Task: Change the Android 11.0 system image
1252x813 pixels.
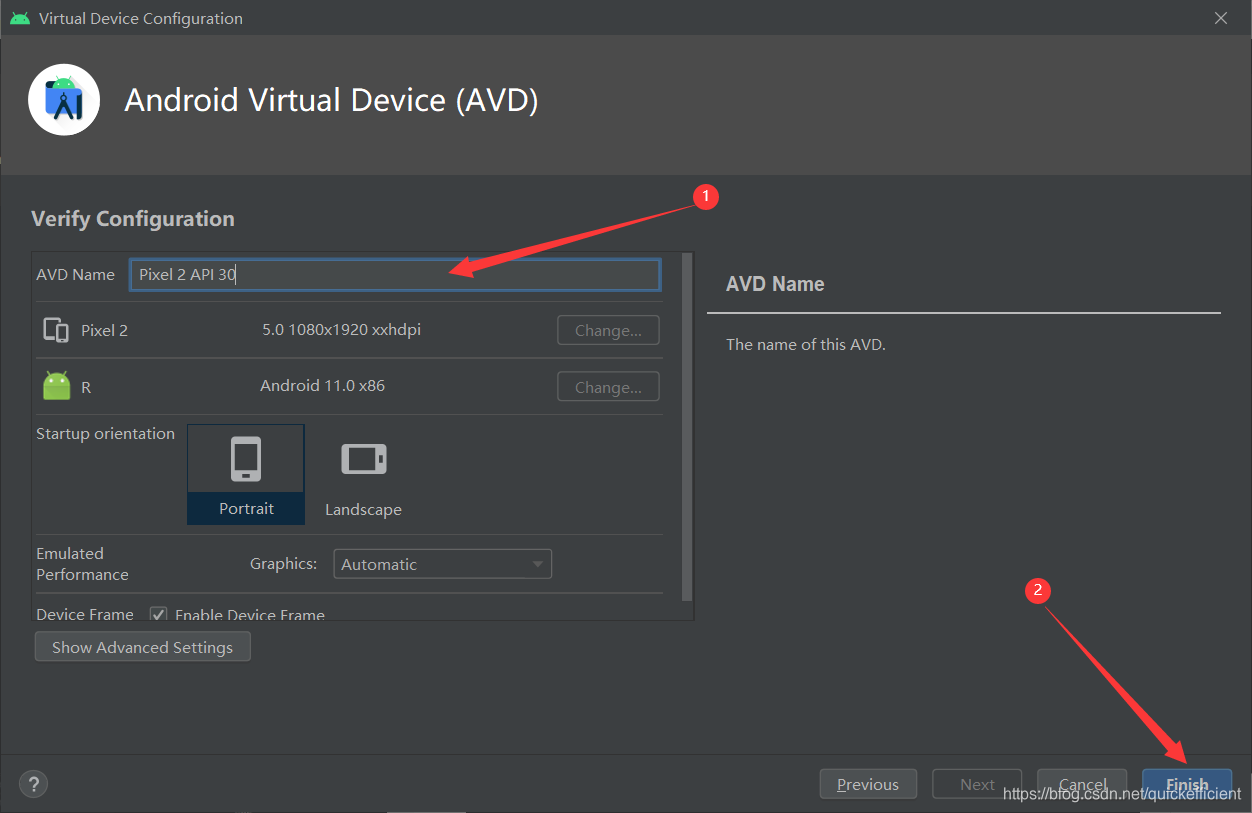Action: [608, 386]
